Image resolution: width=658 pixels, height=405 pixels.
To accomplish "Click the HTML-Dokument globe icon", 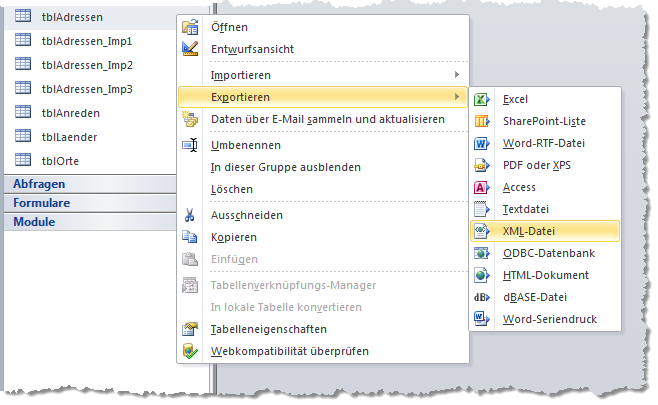I will pyautogui.click(x=481, y=275).
